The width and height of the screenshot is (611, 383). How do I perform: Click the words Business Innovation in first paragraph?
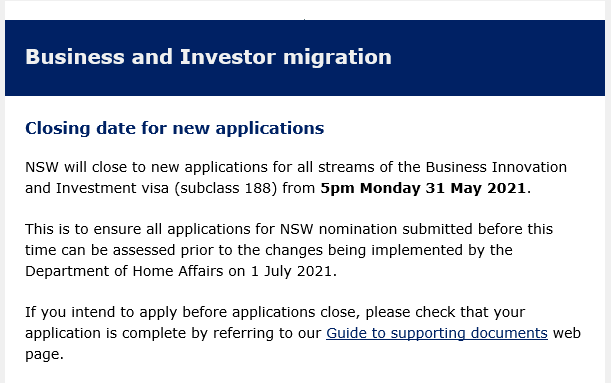tap(496, 167)
